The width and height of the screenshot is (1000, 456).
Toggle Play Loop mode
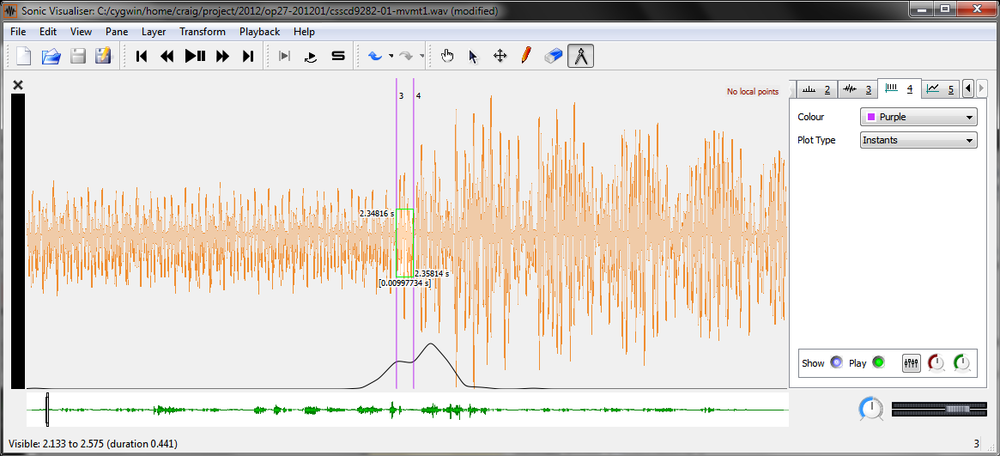pyautogui.click(x=311, y=56)
